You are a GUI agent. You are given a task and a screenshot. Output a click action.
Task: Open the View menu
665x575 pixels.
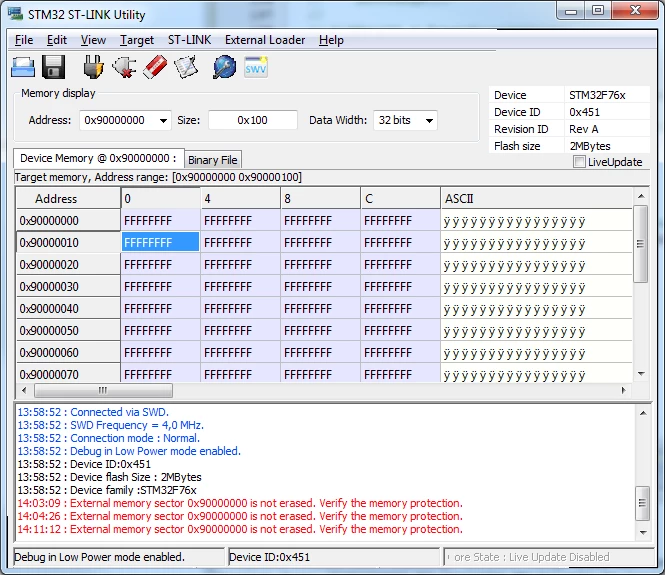[93, 40]
